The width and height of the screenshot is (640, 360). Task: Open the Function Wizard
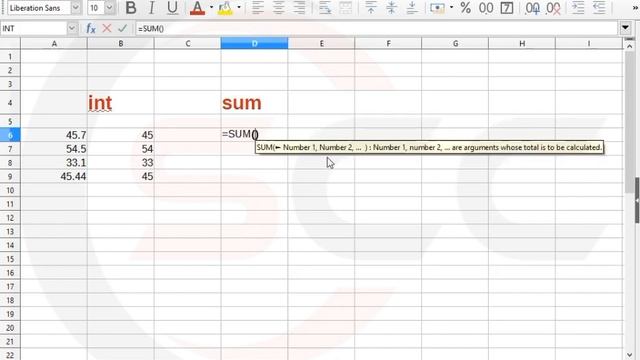(x=91, y=29)
